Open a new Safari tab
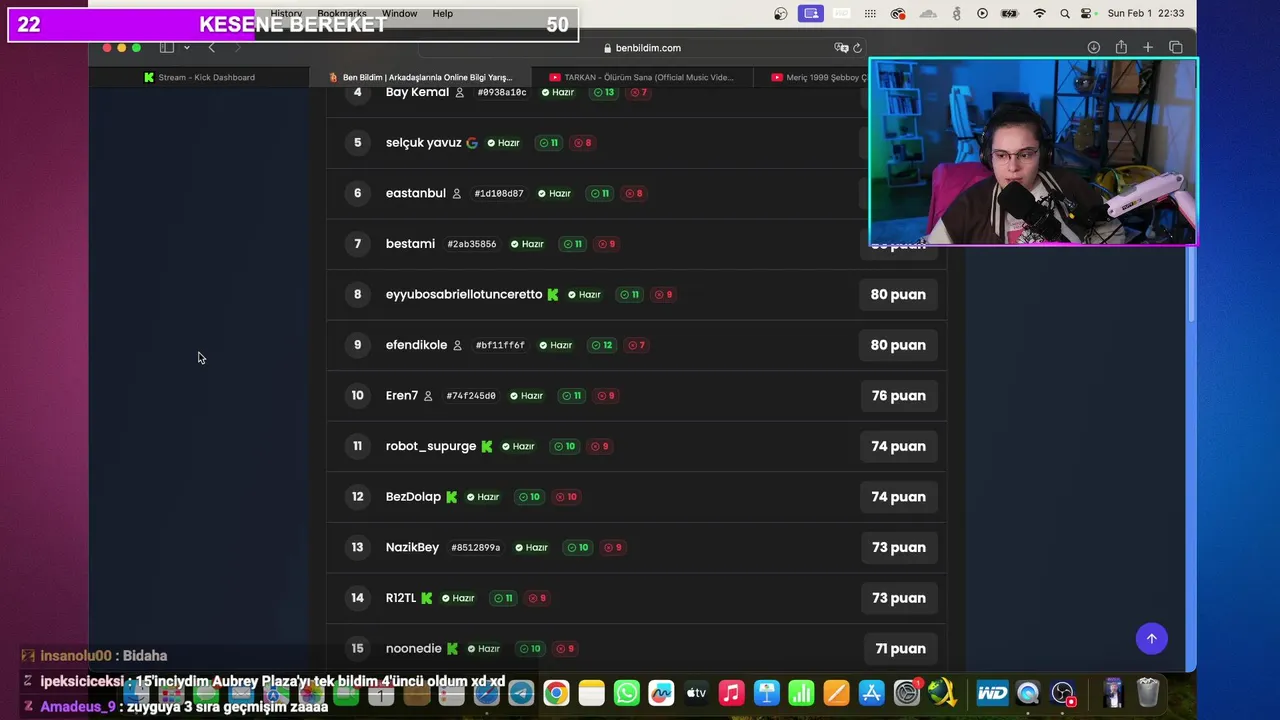 (1148, 47)
